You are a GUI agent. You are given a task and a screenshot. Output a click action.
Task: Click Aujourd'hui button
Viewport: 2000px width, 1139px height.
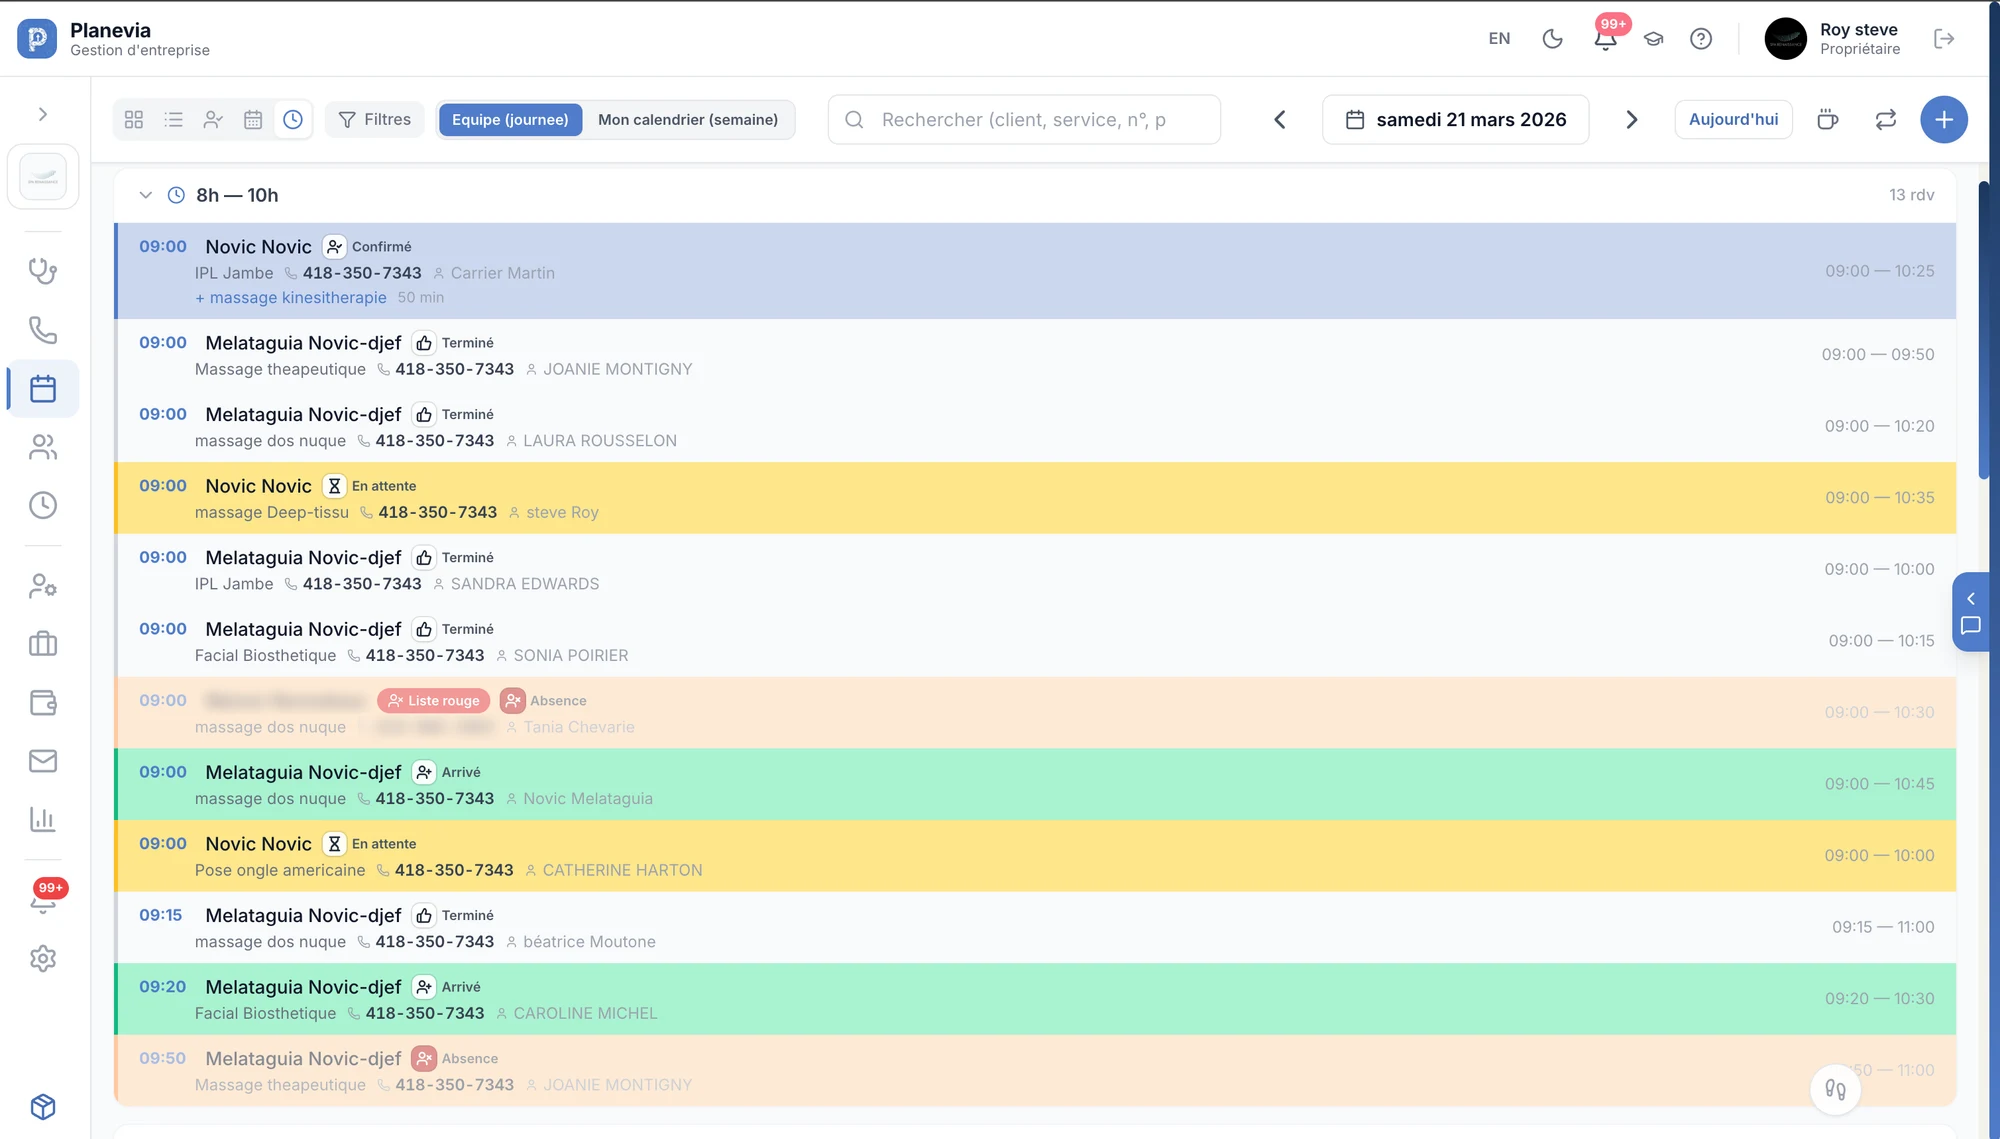[1733, 120]
